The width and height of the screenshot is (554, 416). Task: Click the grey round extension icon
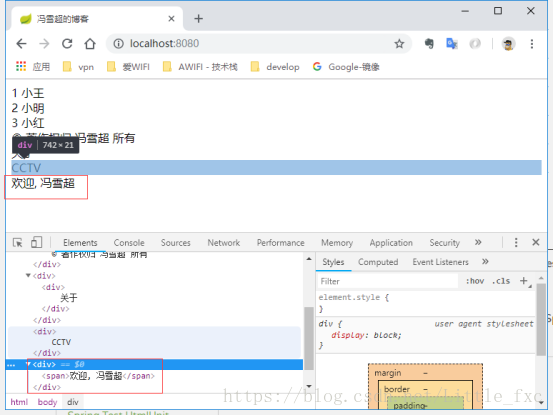(475, 43)
